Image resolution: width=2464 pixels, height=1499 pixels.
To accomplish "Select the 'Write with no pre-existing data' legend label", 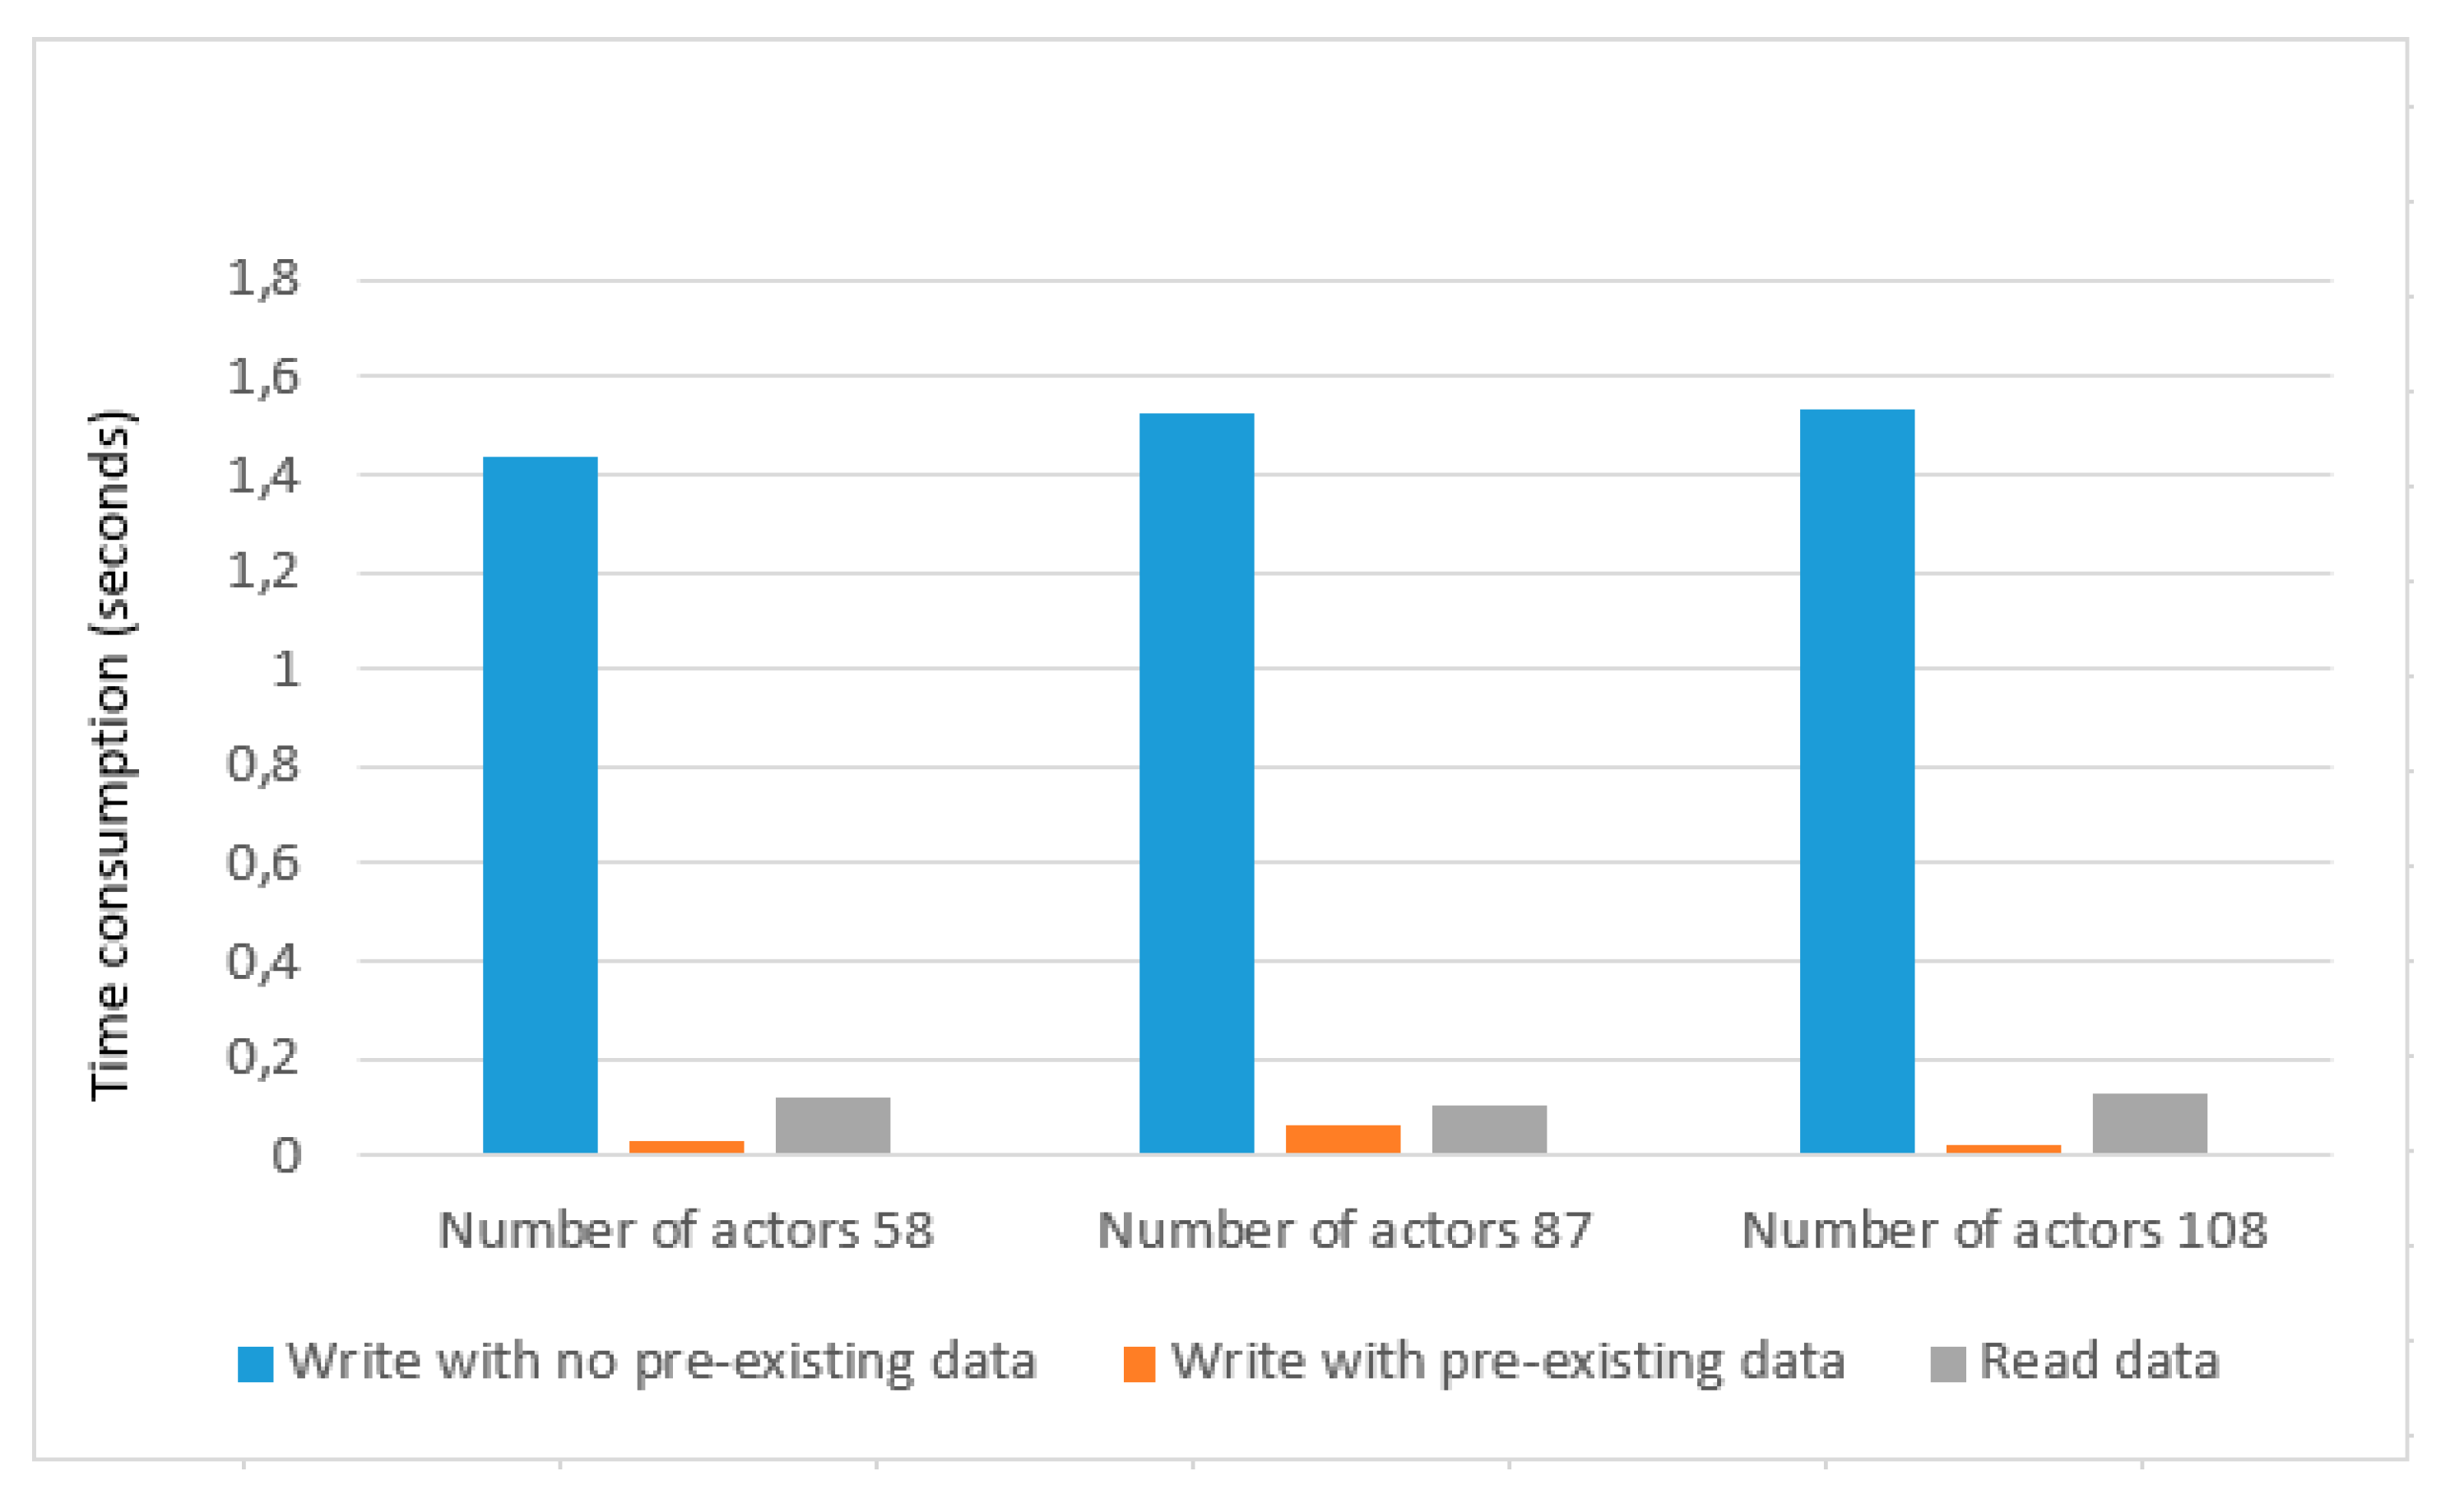I will point(661,1362).
